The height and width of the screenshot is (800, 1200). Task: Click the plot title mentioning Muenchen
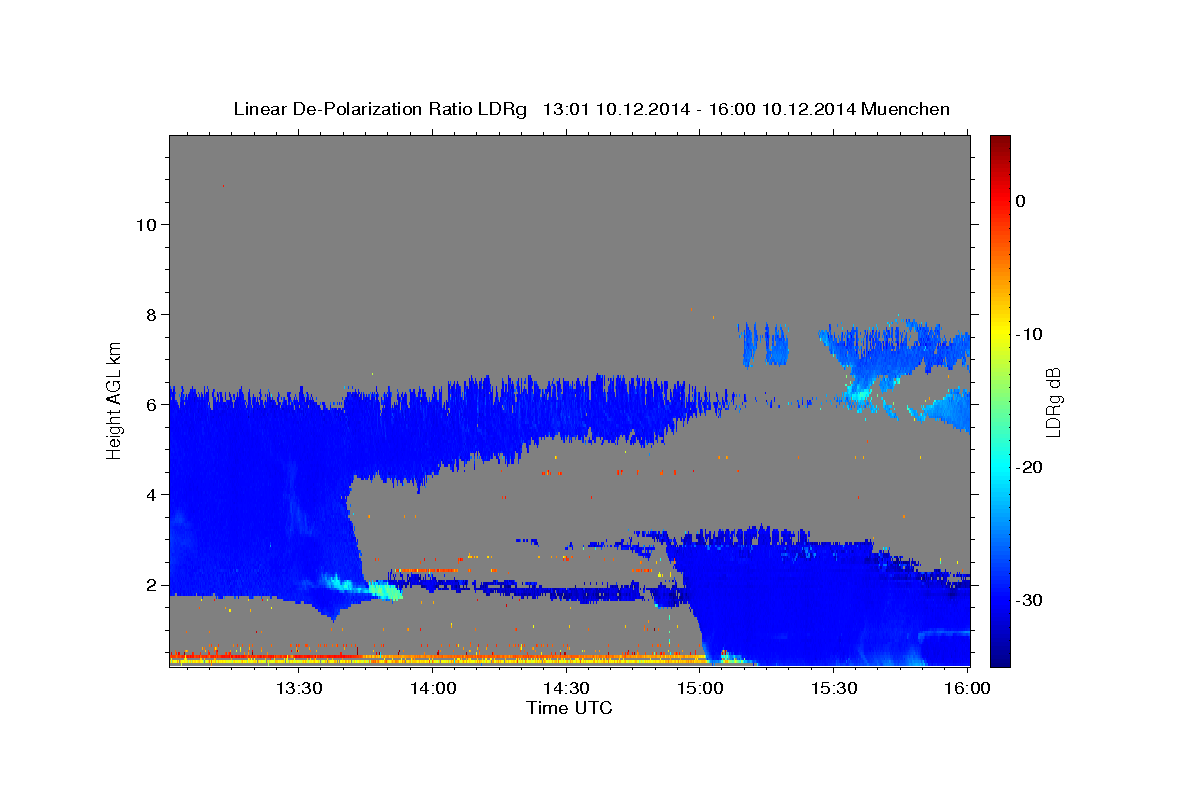(591, 109)
